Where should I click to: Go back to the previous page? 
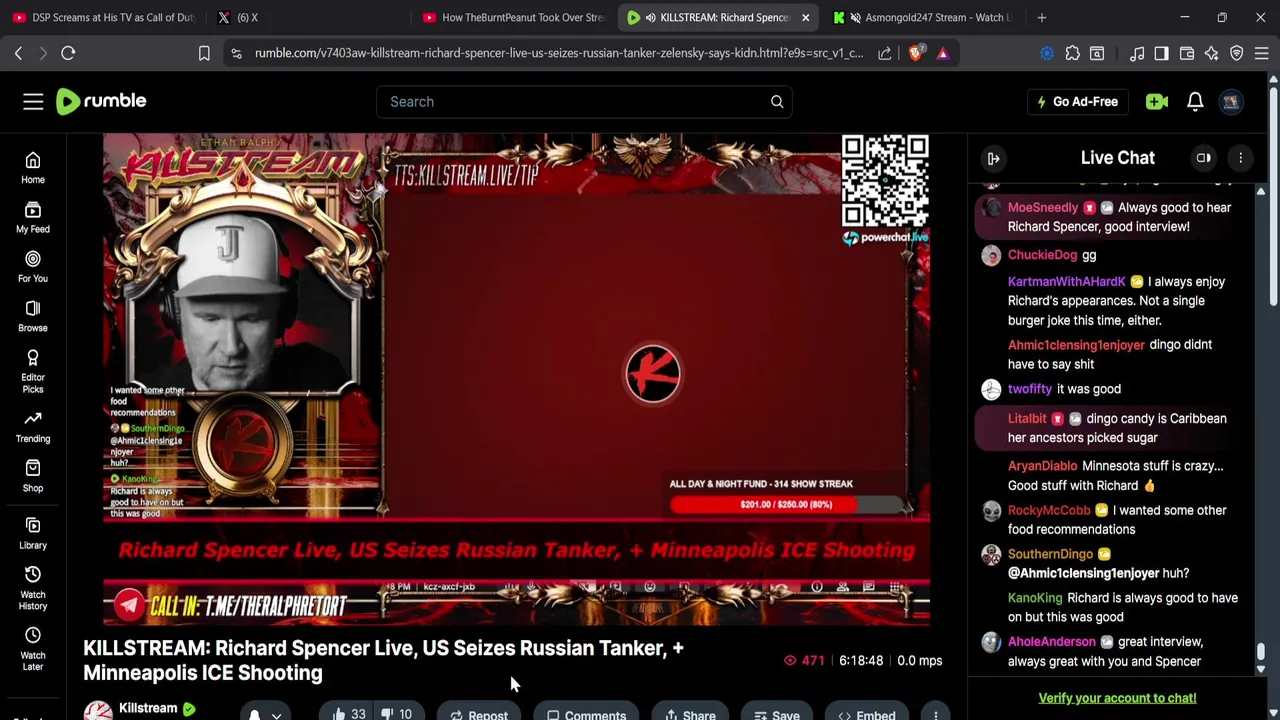(x=18, y=53)
